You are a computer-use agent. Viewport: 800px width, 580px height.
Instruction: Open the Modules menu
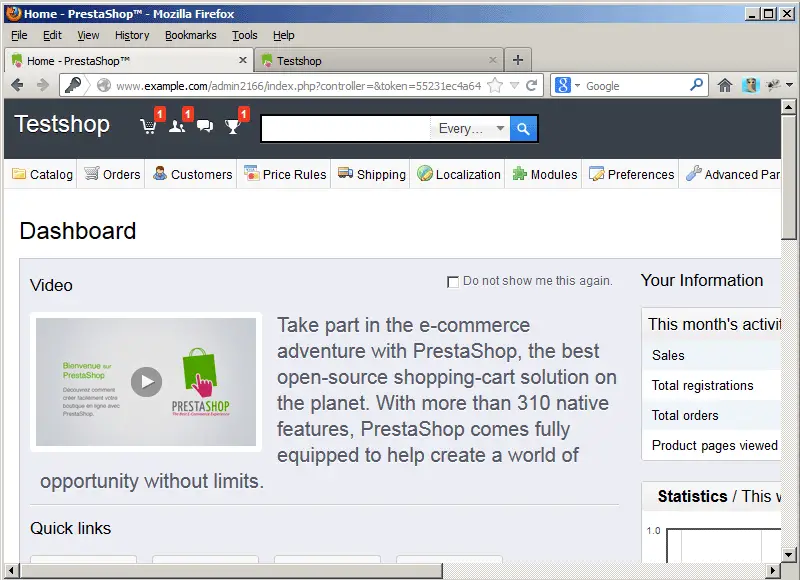coord(544,174)
